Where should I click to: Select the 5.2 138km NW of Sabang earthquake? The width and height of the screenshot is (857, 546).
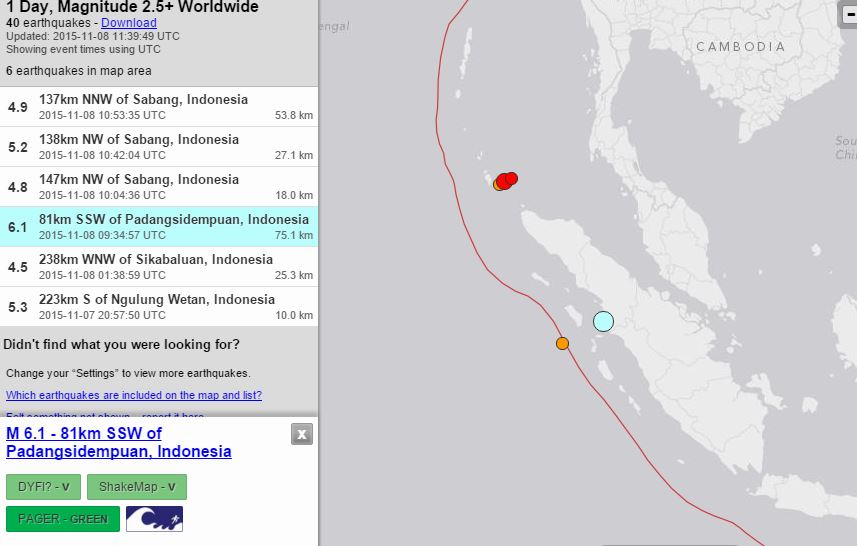159,146
